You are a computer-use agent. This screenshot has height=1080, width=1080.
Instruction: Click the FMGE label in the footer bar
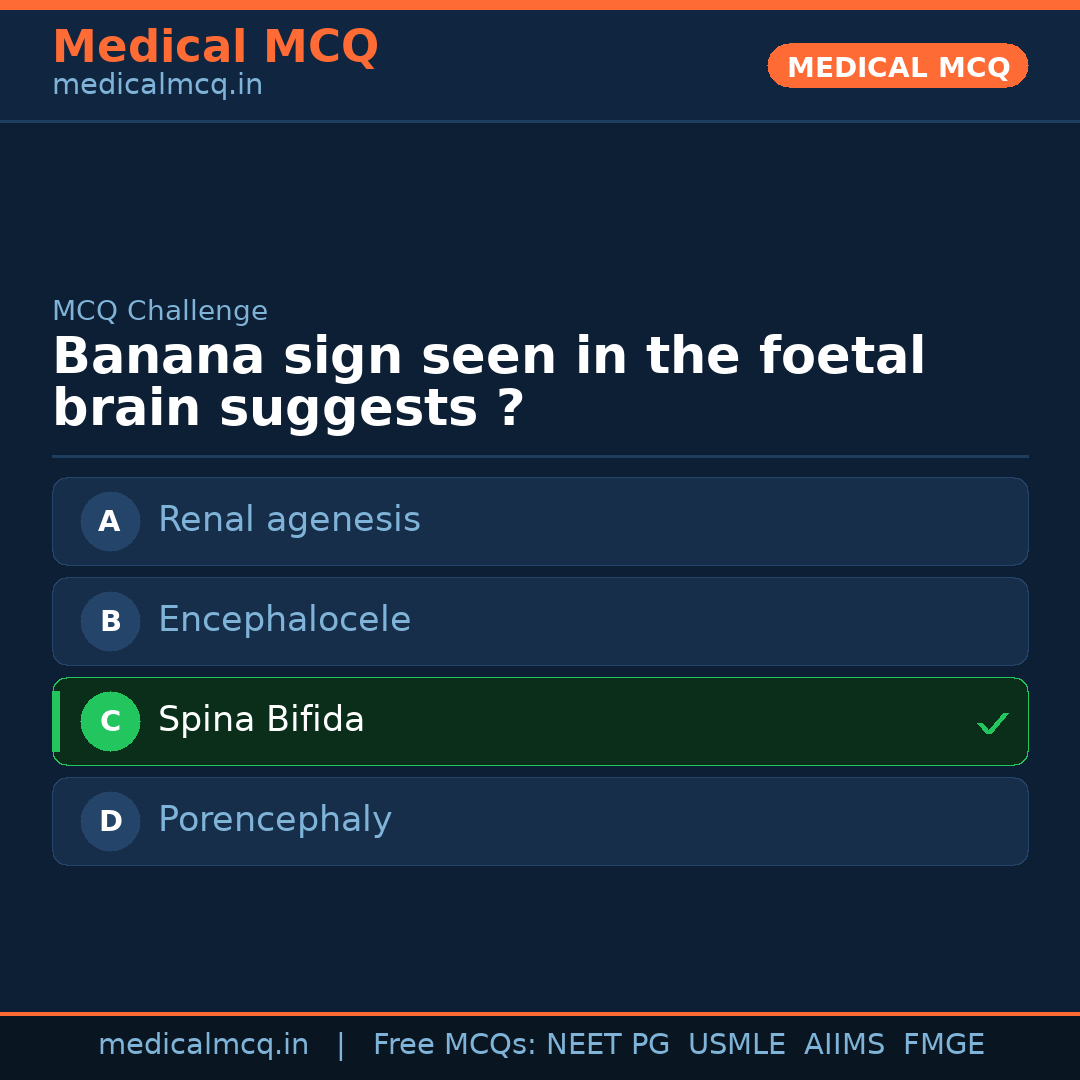tap(943, 1044)
